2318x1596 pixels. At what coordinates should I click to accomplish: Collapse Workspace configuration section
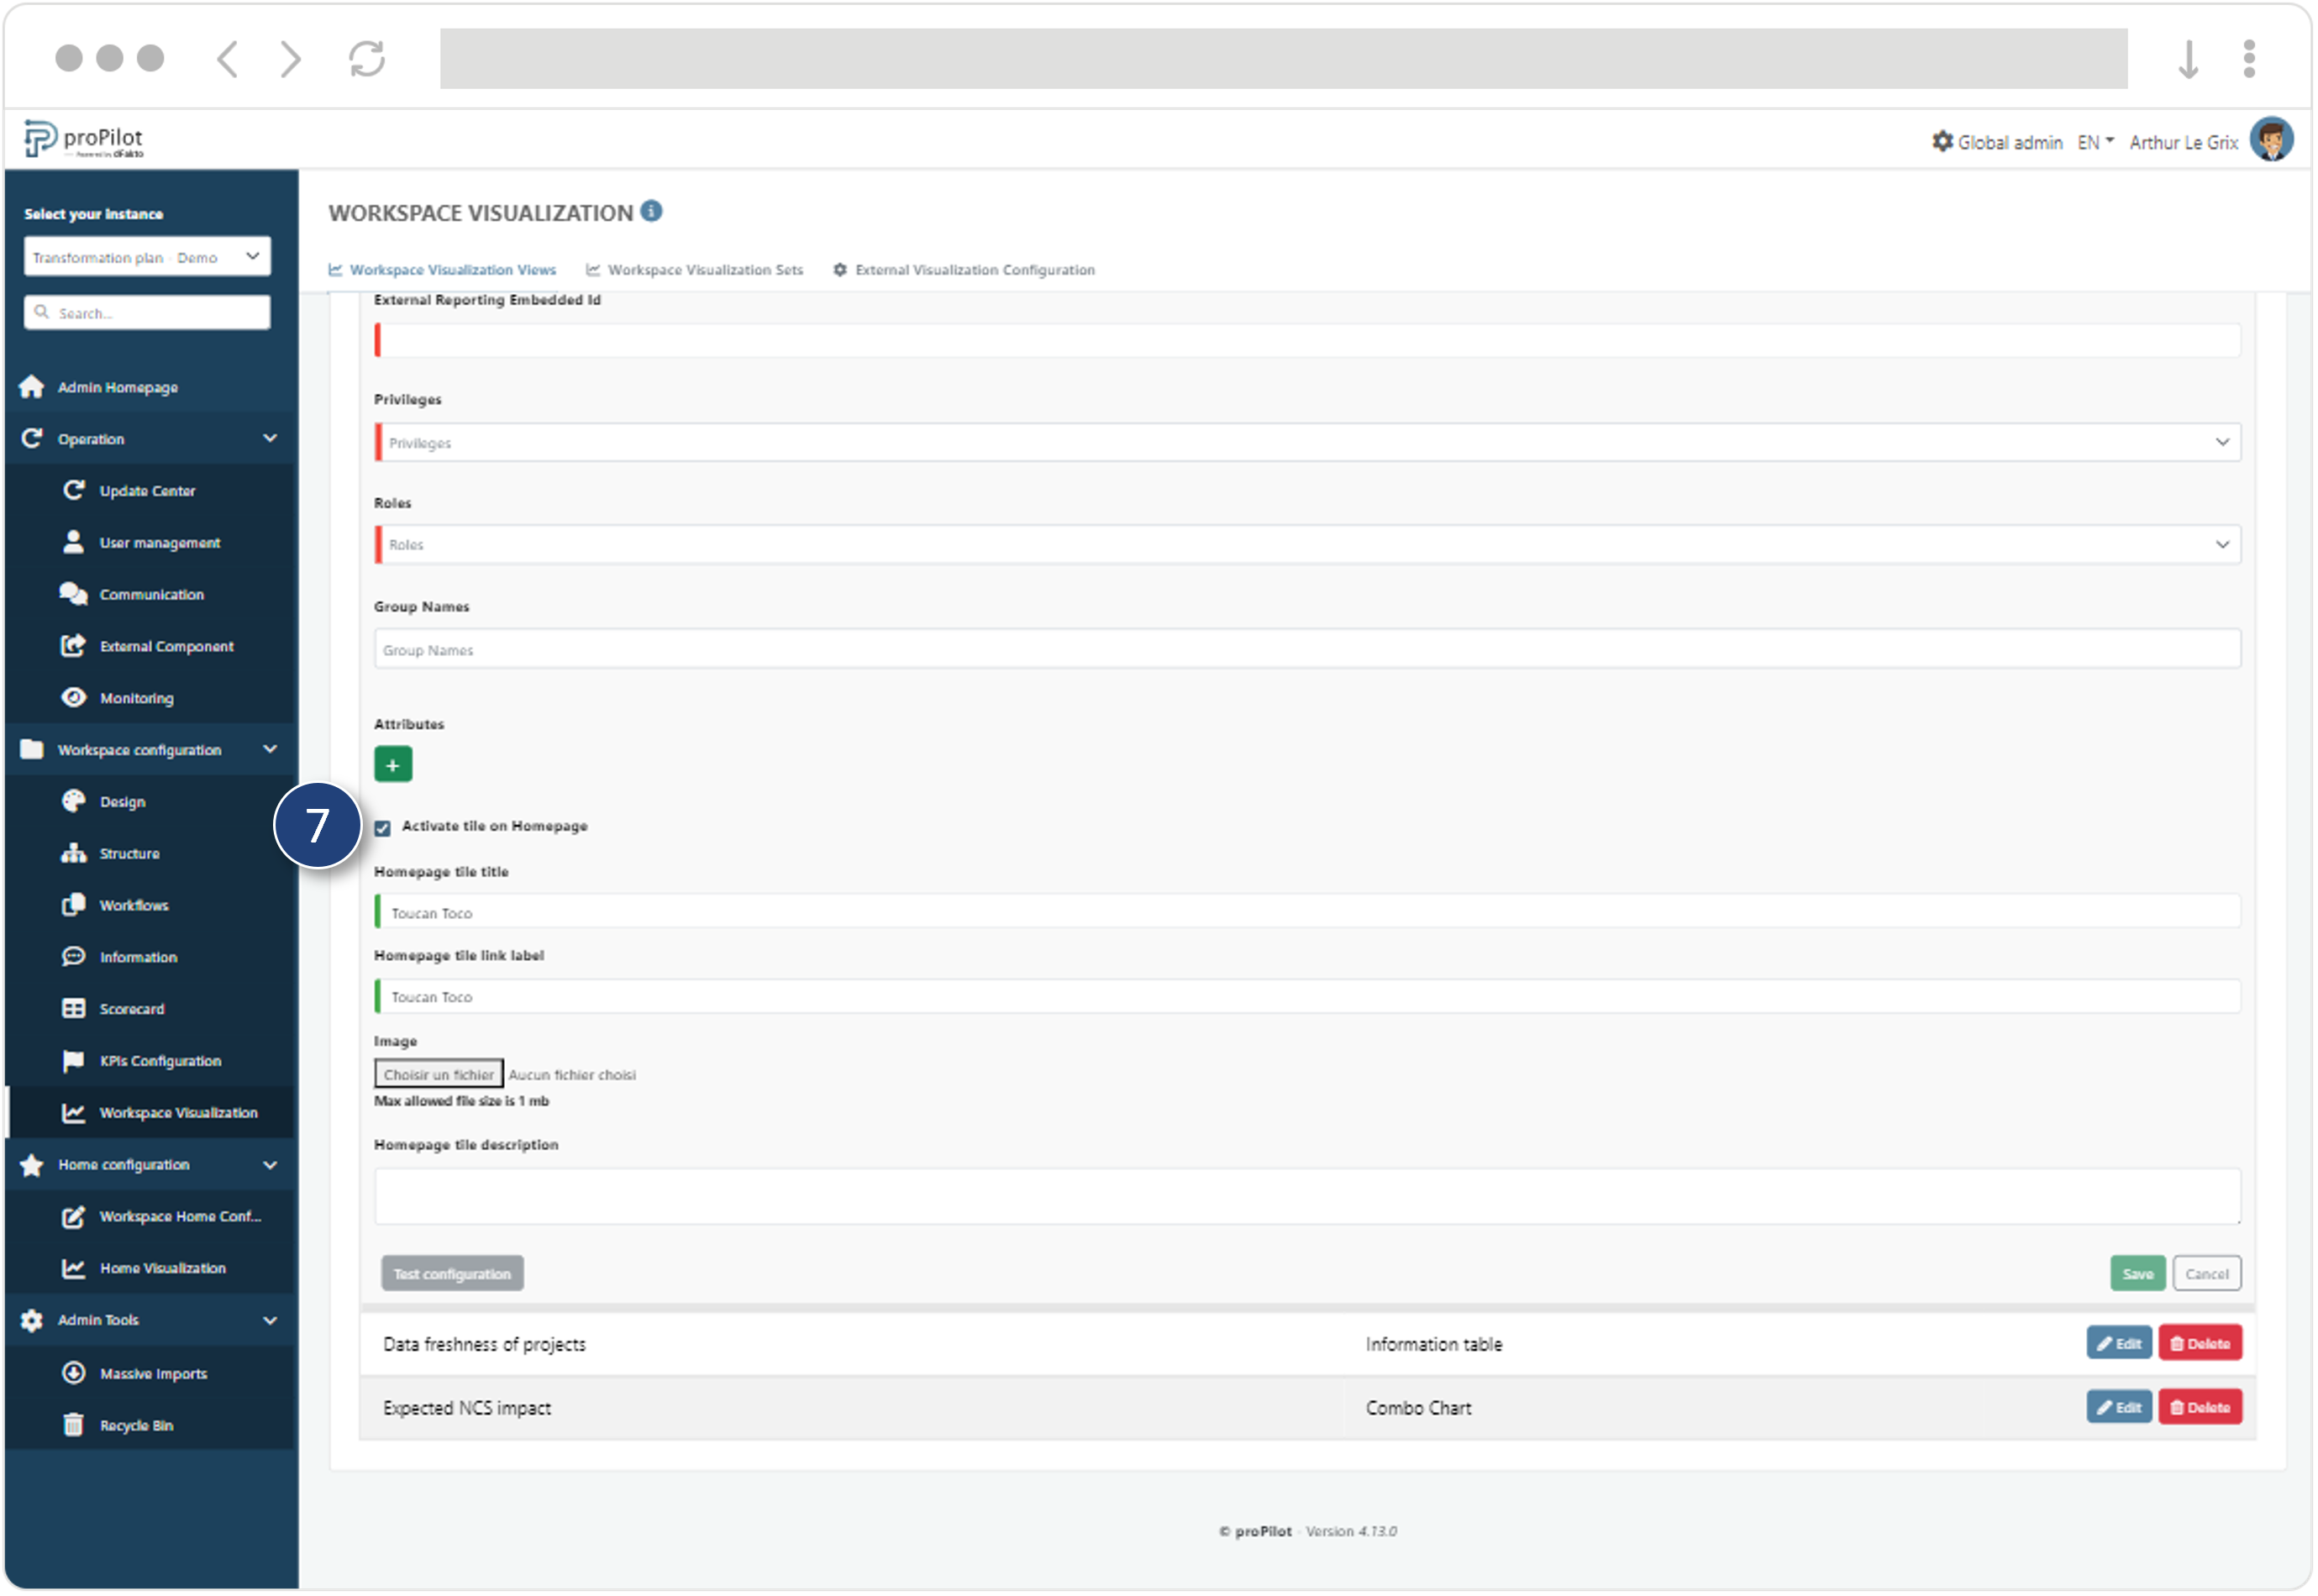pos(269,750)
